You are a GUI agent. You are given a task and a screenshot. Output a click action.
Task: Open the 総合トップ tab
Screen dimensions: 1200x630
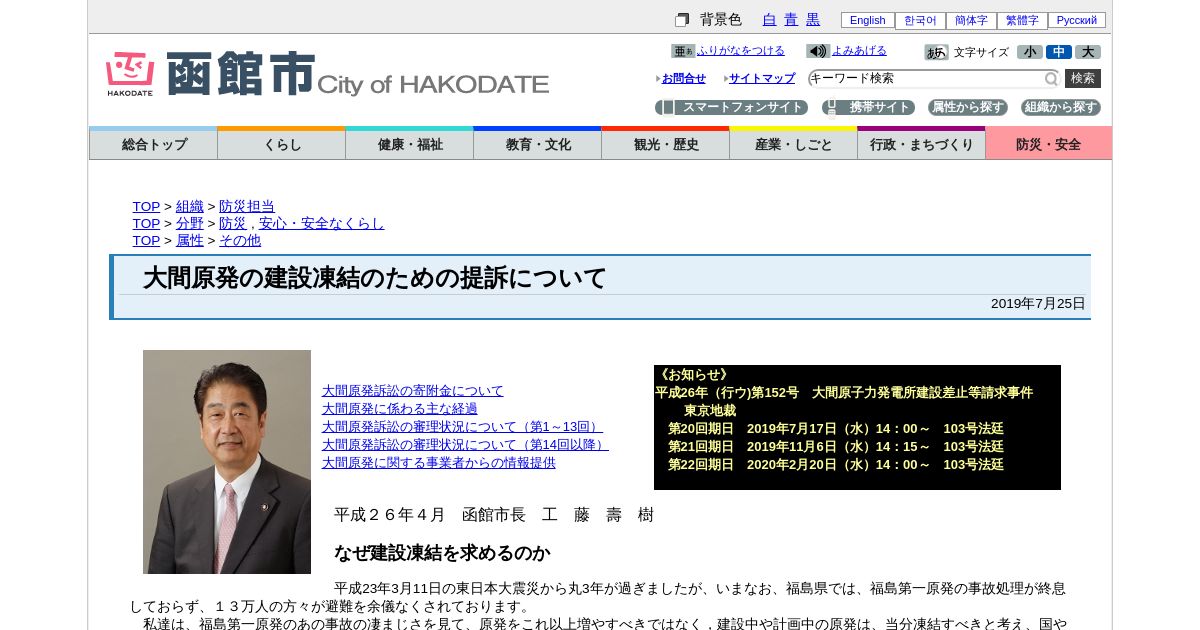click(x=153, y=144)
